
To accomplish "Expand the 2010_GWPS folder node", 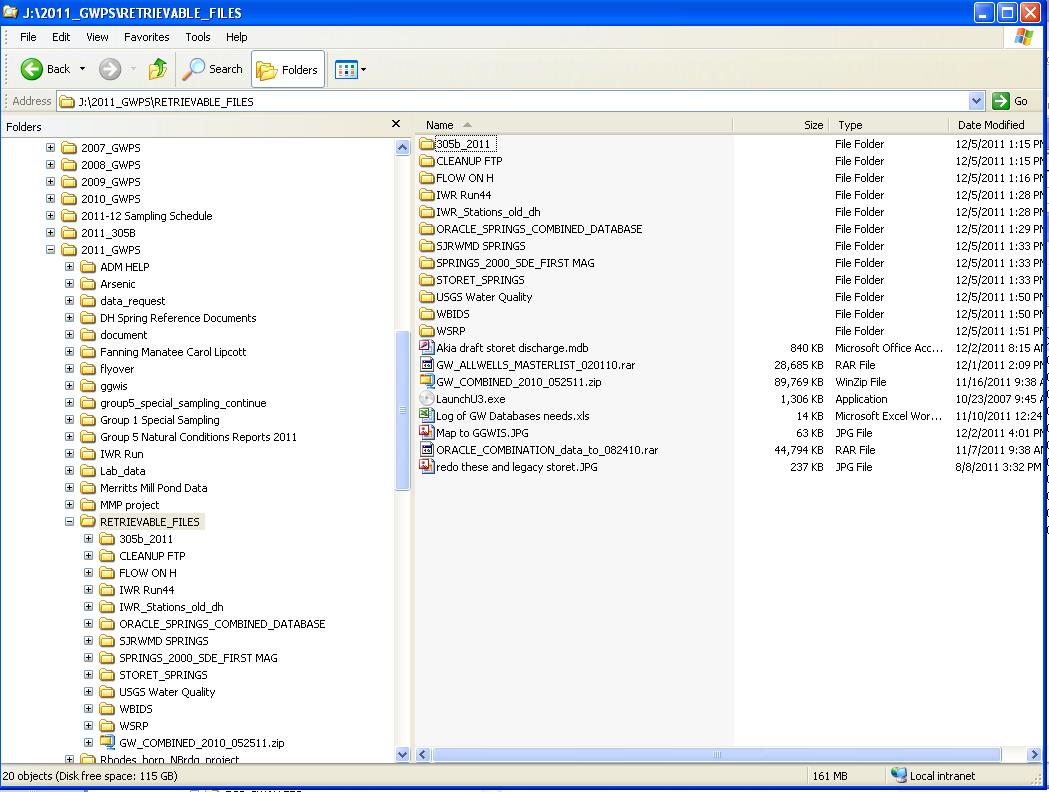I will pos(50,198).
